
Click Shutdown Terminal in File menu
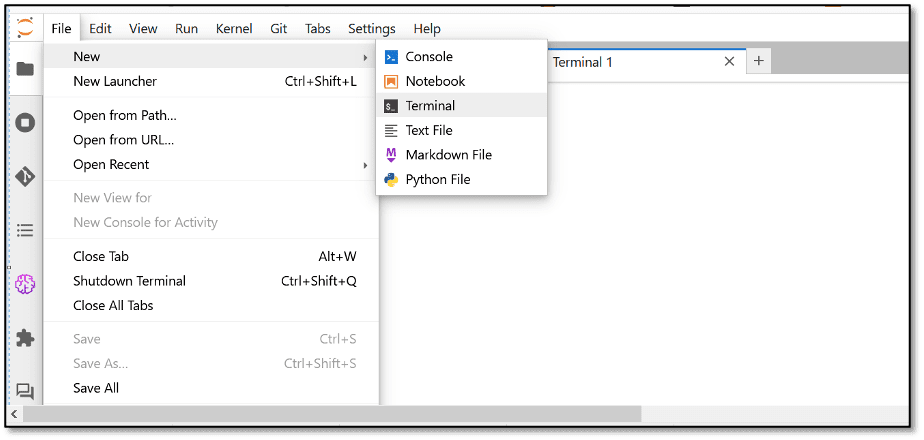[129, 281]
